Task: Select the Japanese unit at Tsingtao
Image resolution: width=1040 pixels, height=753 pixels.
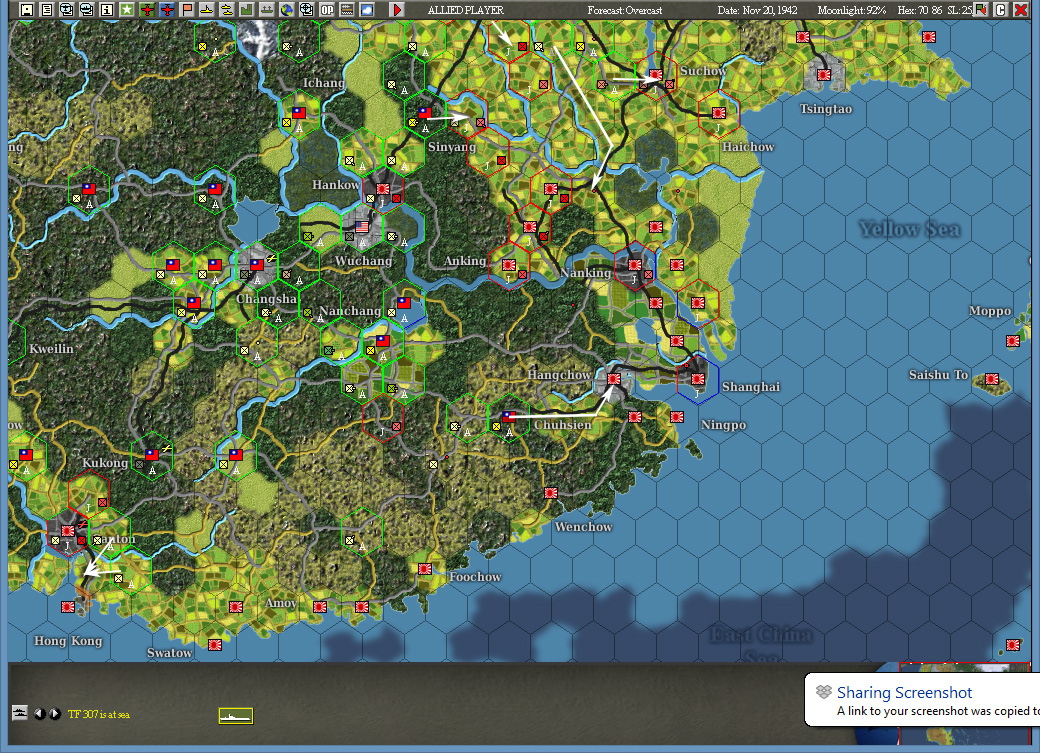Action: coord(824,75)
